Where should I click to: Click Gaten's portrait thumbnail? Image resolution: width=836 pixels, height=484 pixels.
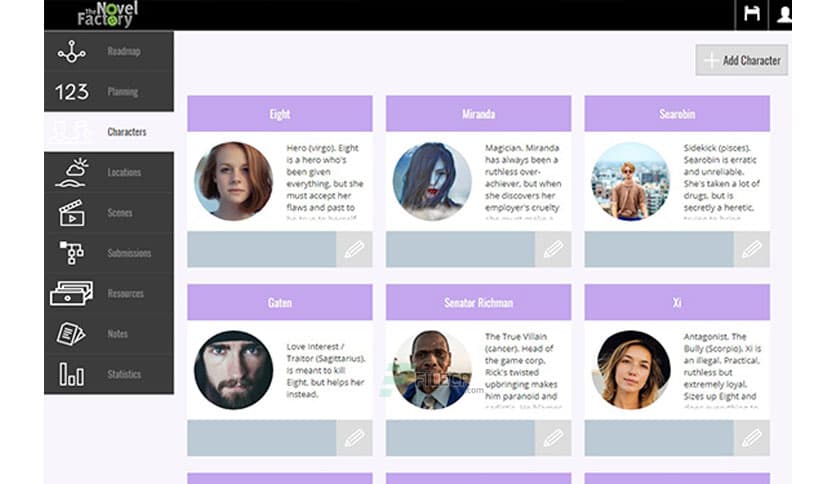(x=234, y=370)
